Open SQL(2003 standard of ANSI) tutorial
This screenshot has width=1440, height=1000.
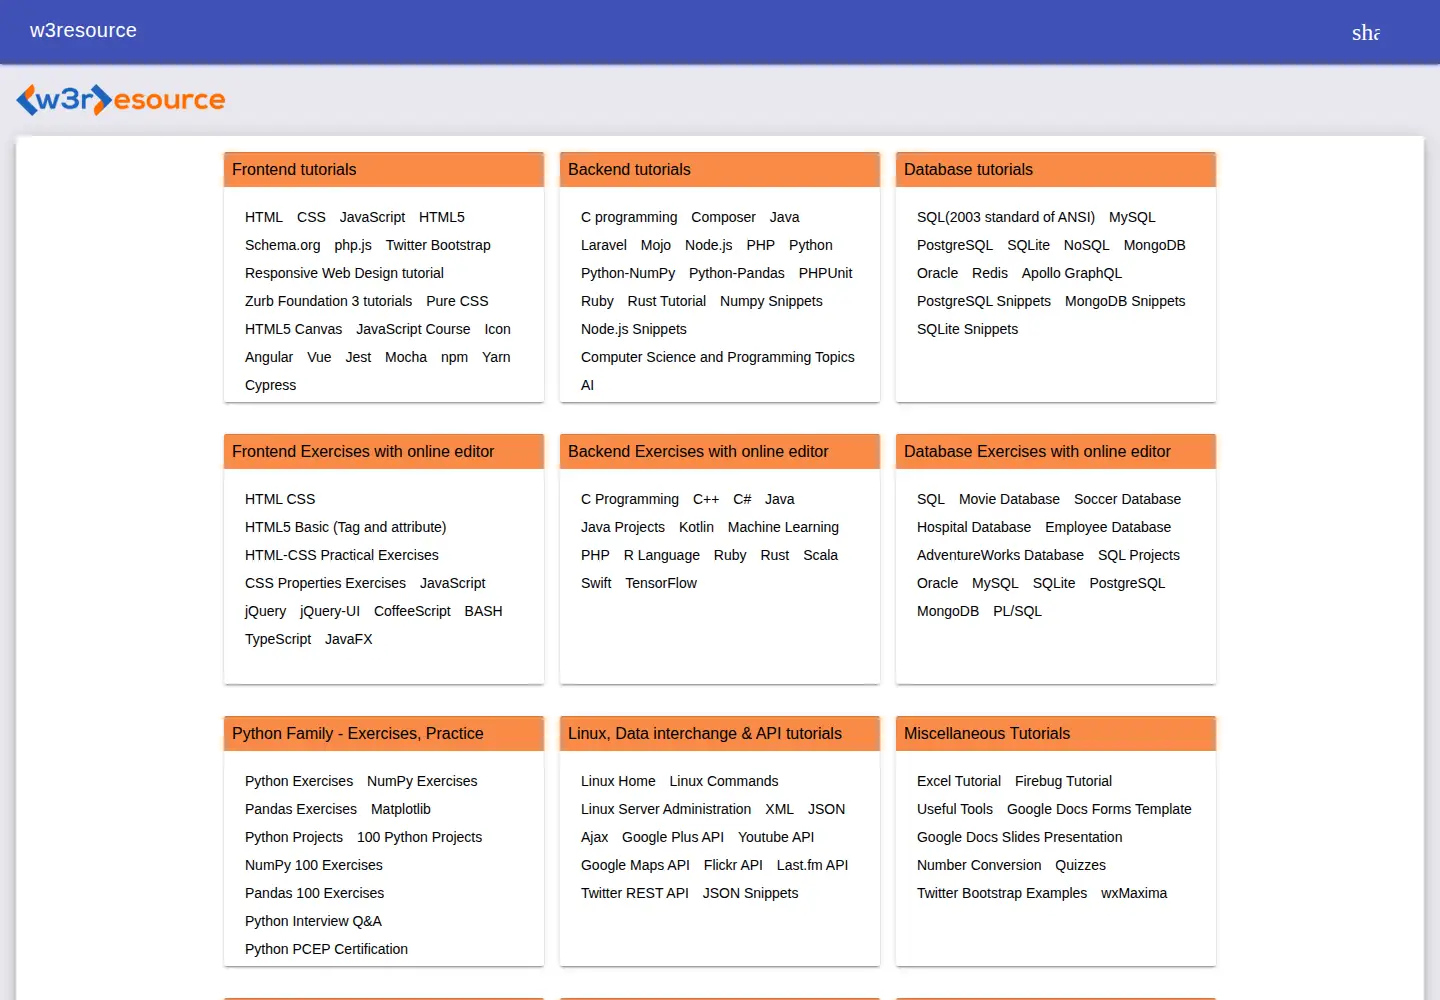coord(1006,217)
